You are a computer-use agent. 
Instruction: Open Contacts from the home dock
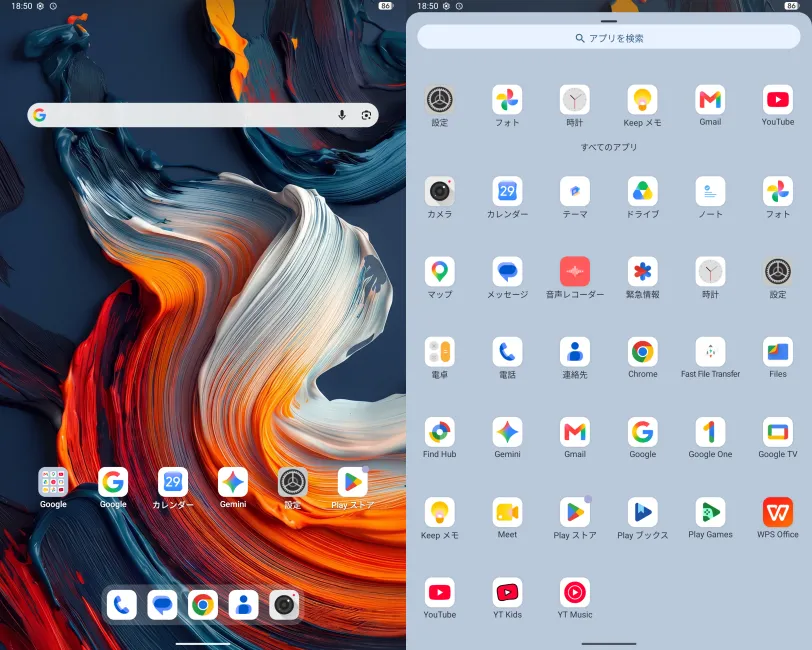click(x=243, y=604)
